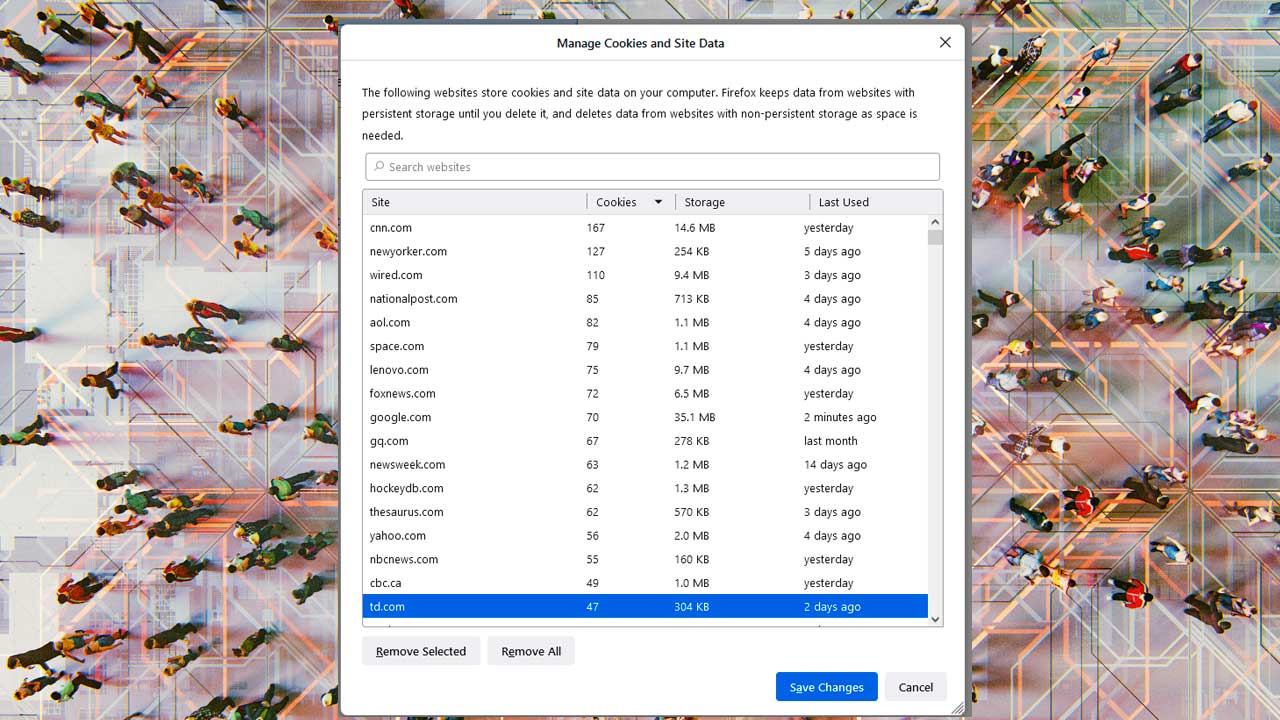Select the nationalpost.com row
The image size is (1280, 720).
point(645,299)
